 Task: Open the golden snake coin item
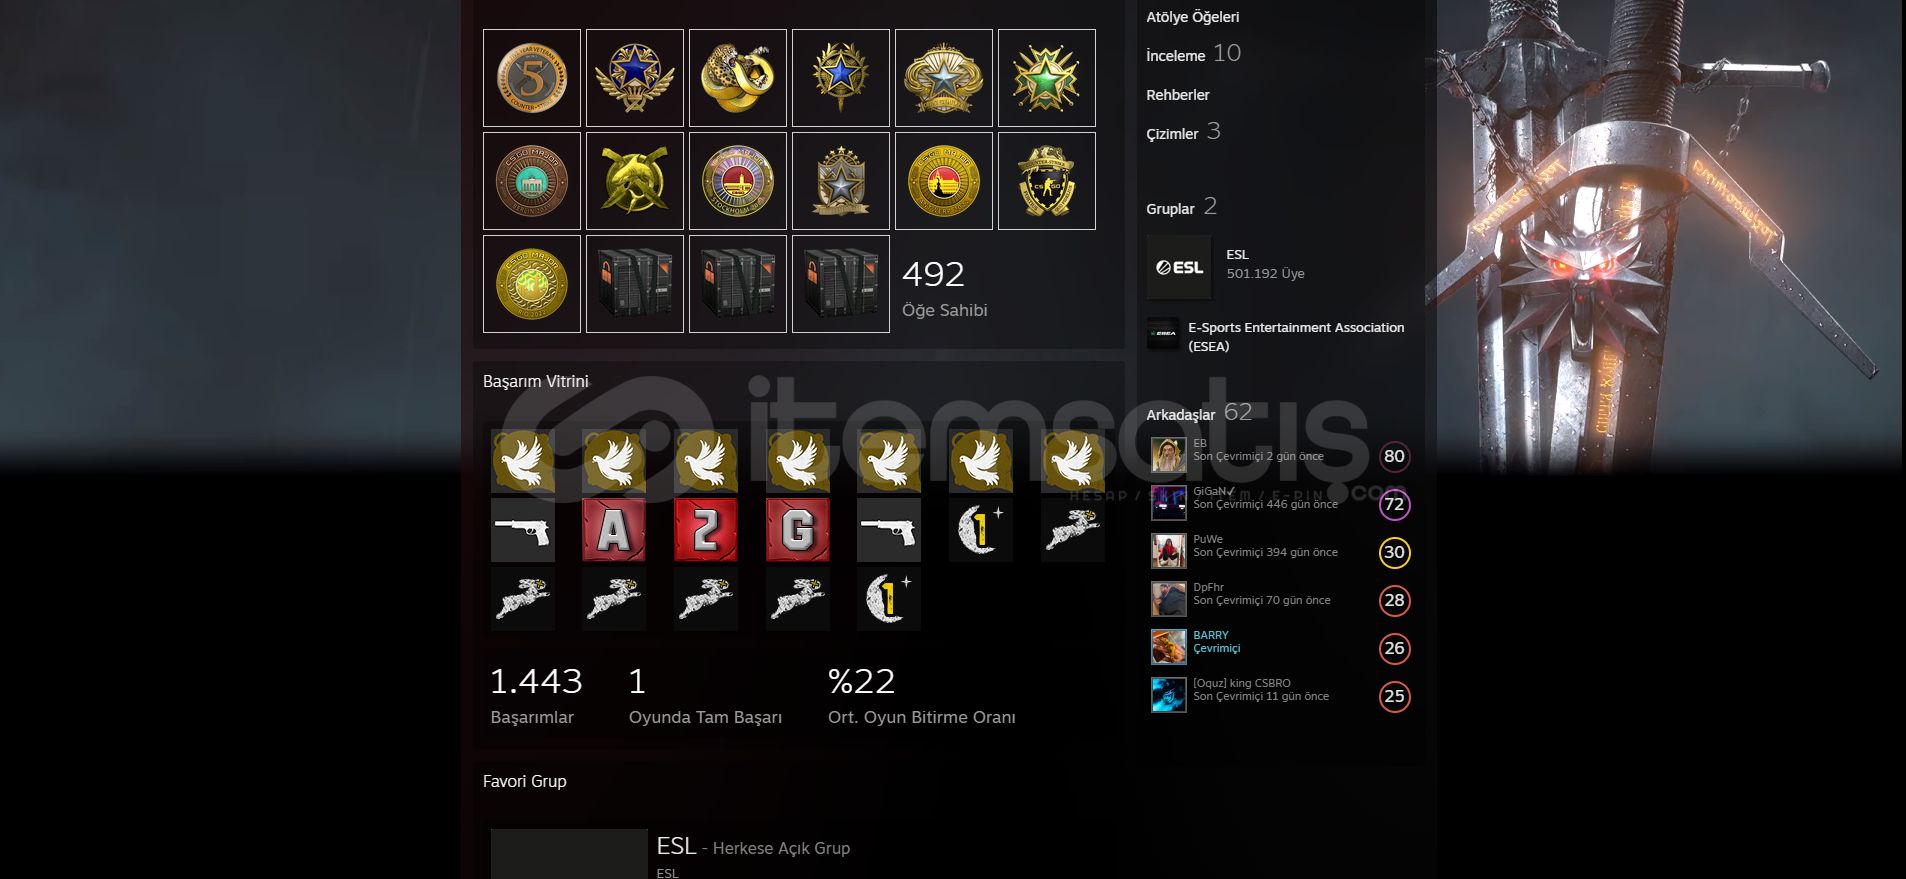coord(738,78)
